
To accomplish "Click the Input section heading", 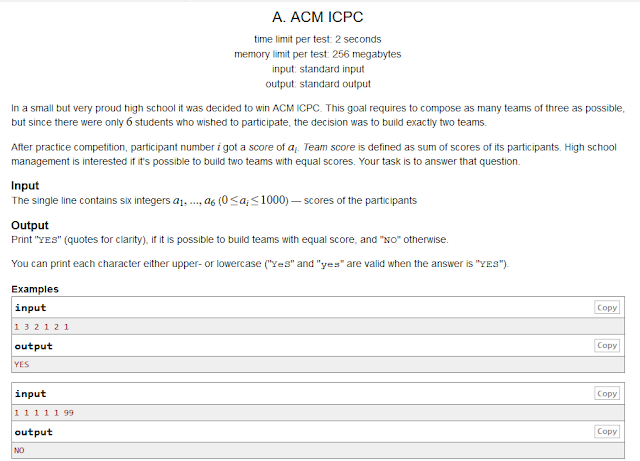I will tap(25, 186).
